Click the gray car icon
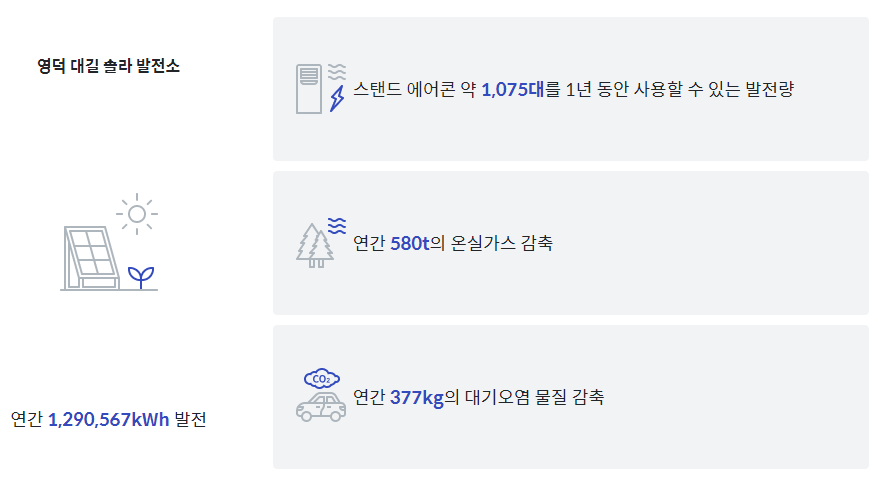Screen dimensions: 878x478 click(321, 407)
